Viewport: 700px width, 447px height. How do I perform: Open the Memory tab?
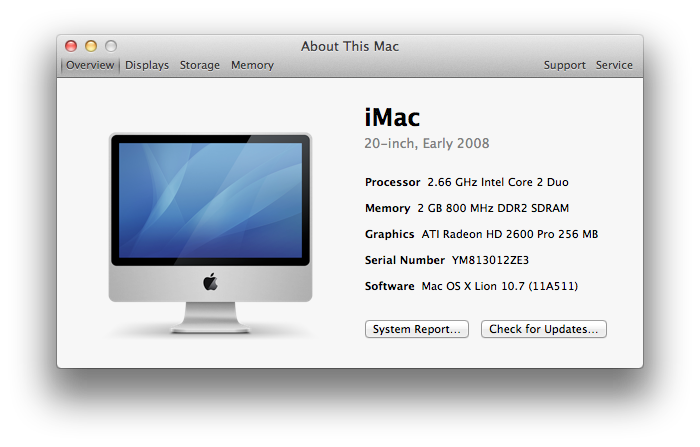[252, 65]
